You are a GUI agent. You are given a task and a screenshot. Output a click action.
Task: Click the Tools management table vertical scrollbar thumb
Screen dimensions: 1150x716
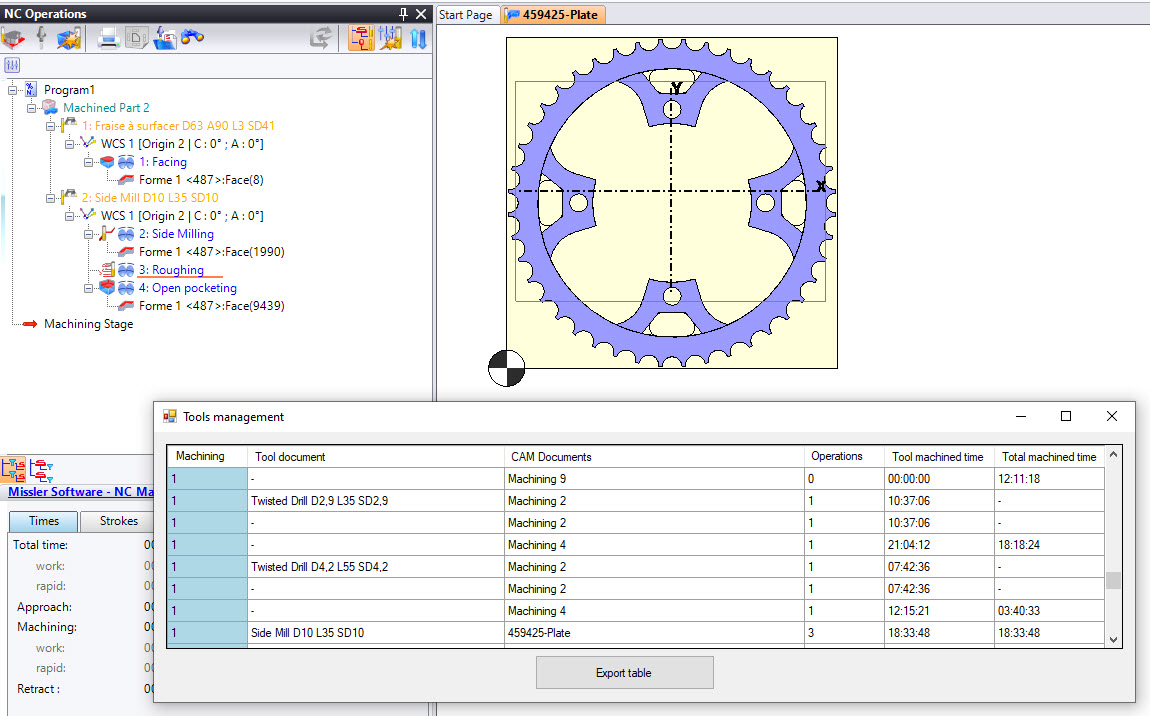[1113, 580]
